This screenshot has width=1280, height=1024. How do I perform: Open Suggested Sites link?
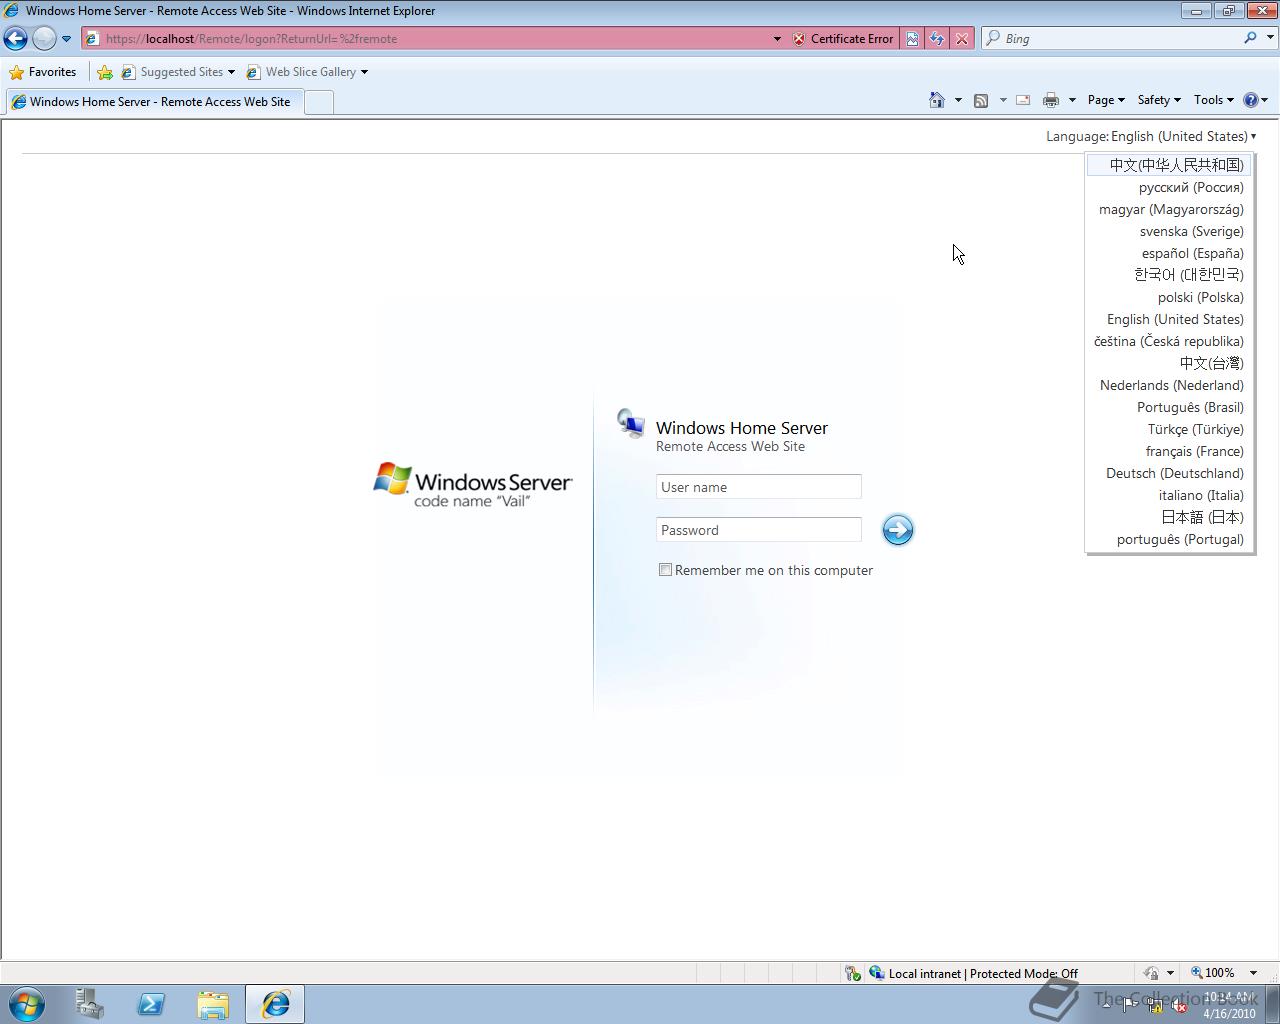pyautogui.click(x=178, y=72)
